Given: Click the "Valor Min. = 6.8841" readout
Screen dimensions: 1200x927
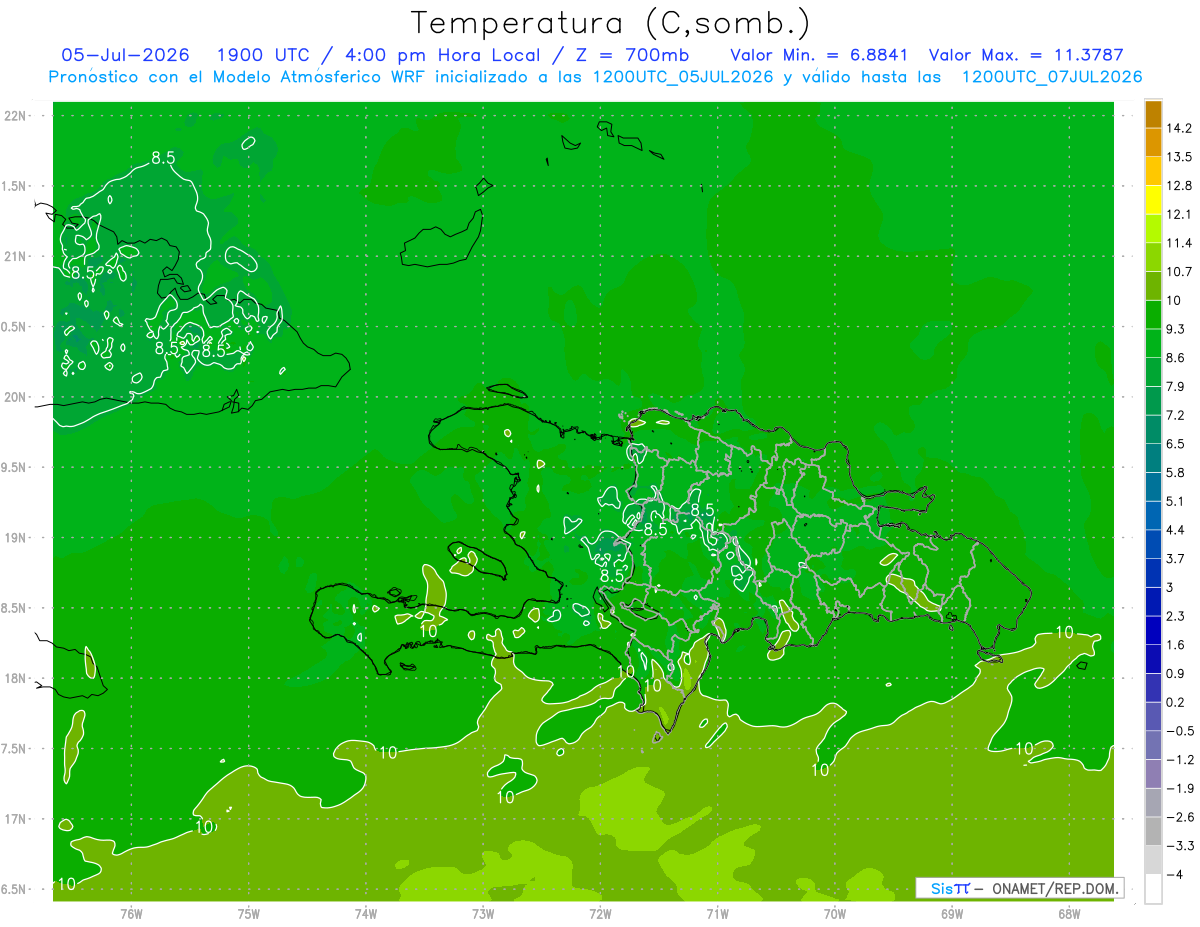Looking at the screenshot, I should [x=819, y=55].
